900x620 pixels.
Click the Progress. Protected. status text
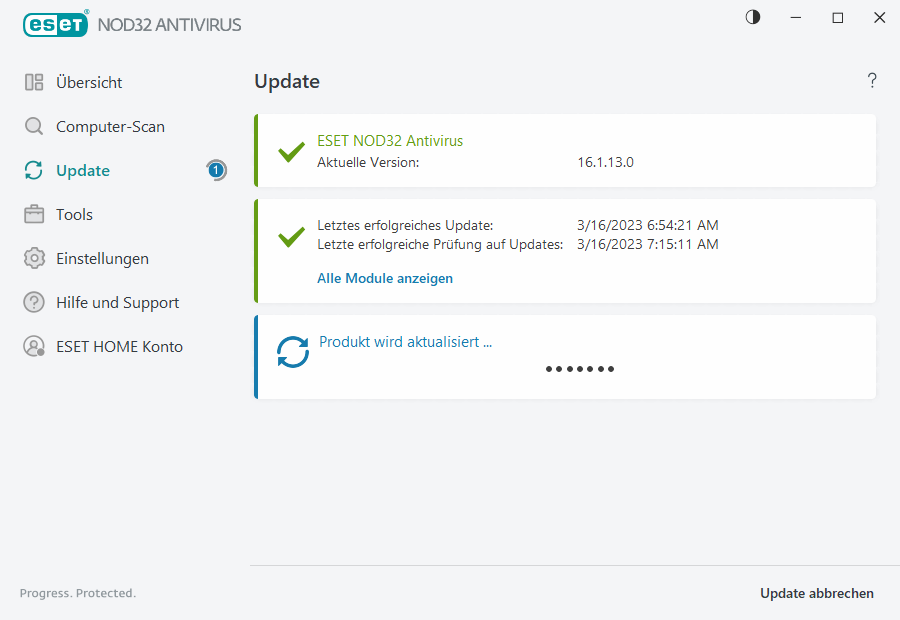[x=77, y=593]
